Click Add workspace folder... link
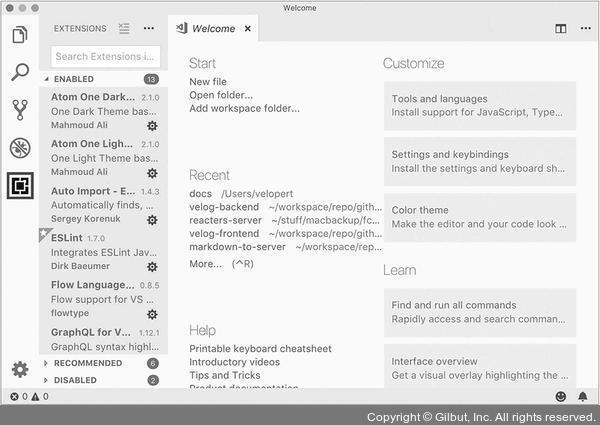 244,109
